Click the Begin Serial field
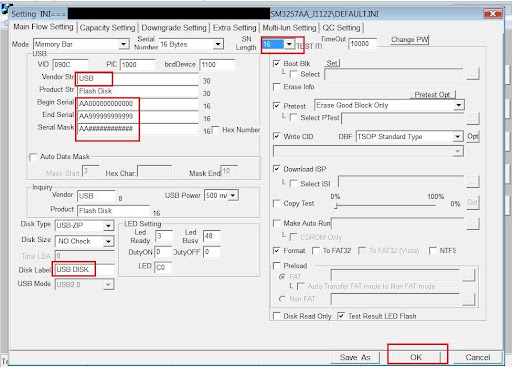512x367 pixels. [138, 104]
